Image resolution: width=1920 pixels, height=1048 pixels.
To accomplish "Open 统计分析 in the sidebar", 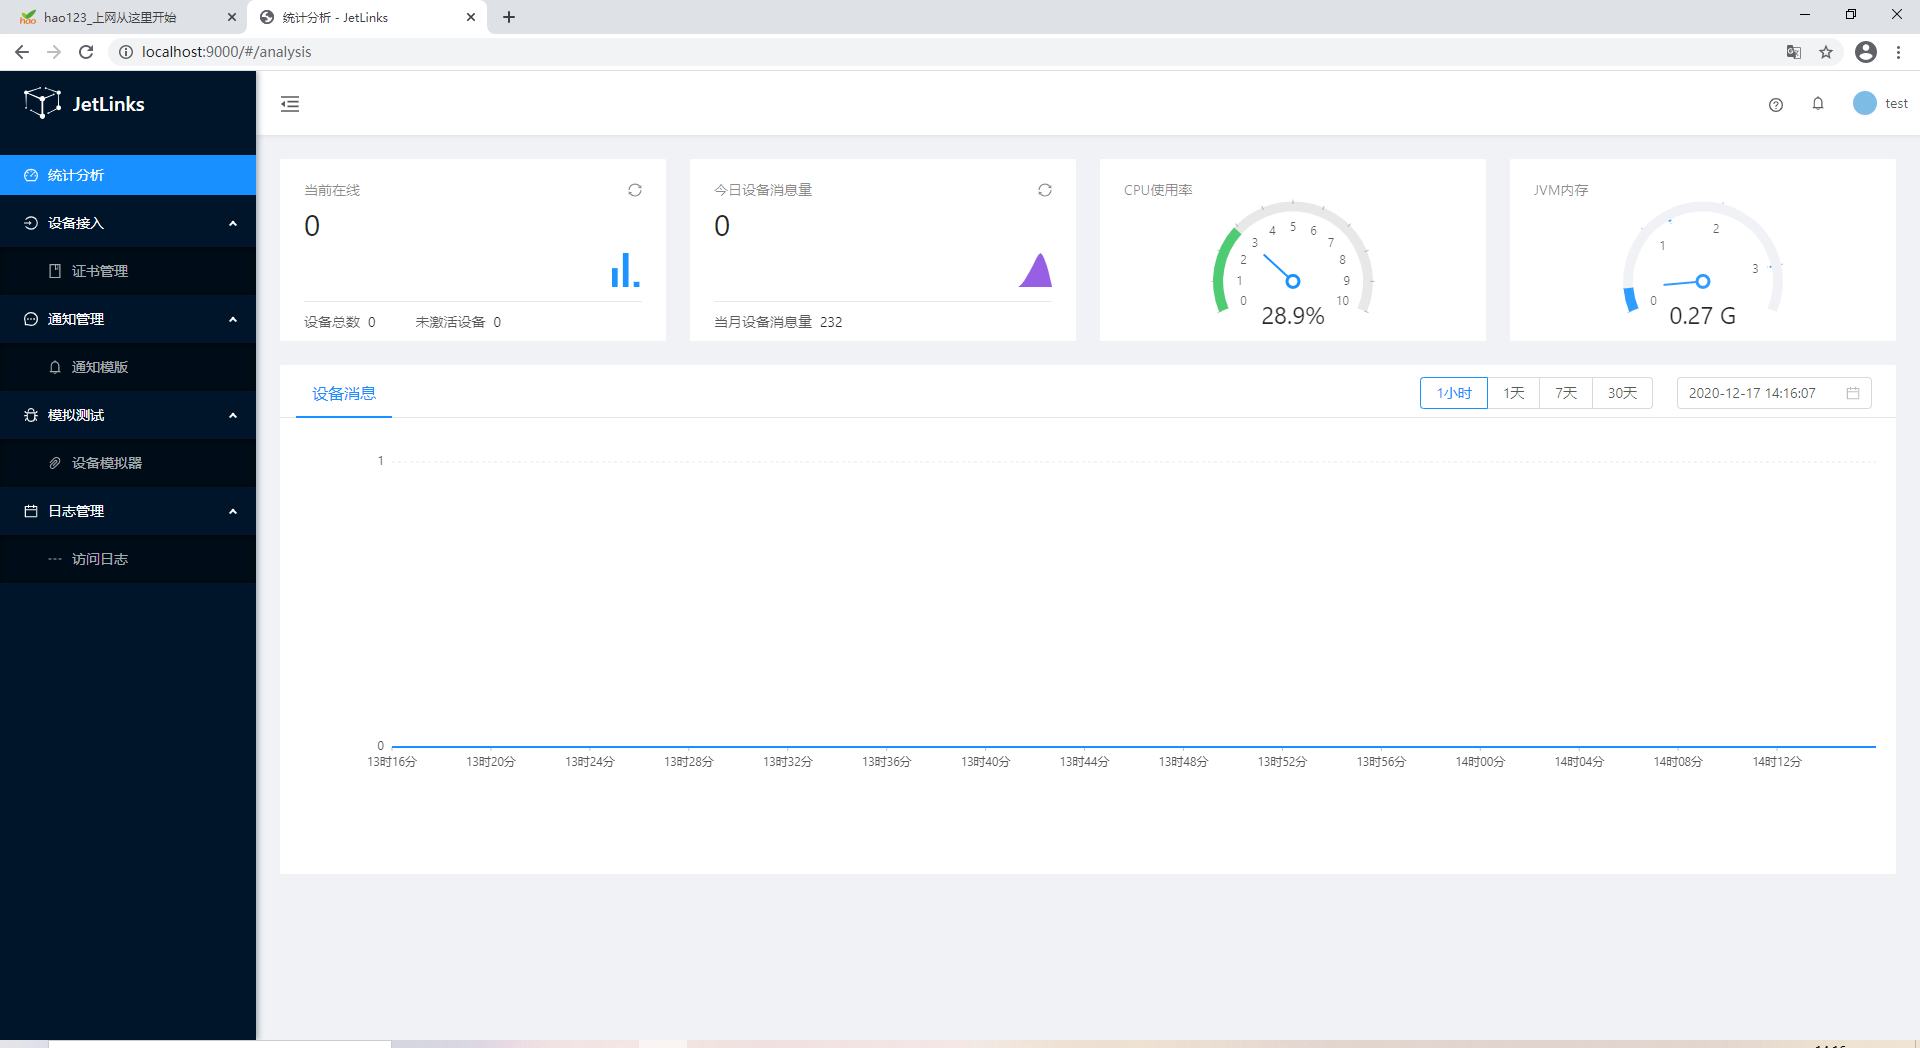I will tap(76, 175).
